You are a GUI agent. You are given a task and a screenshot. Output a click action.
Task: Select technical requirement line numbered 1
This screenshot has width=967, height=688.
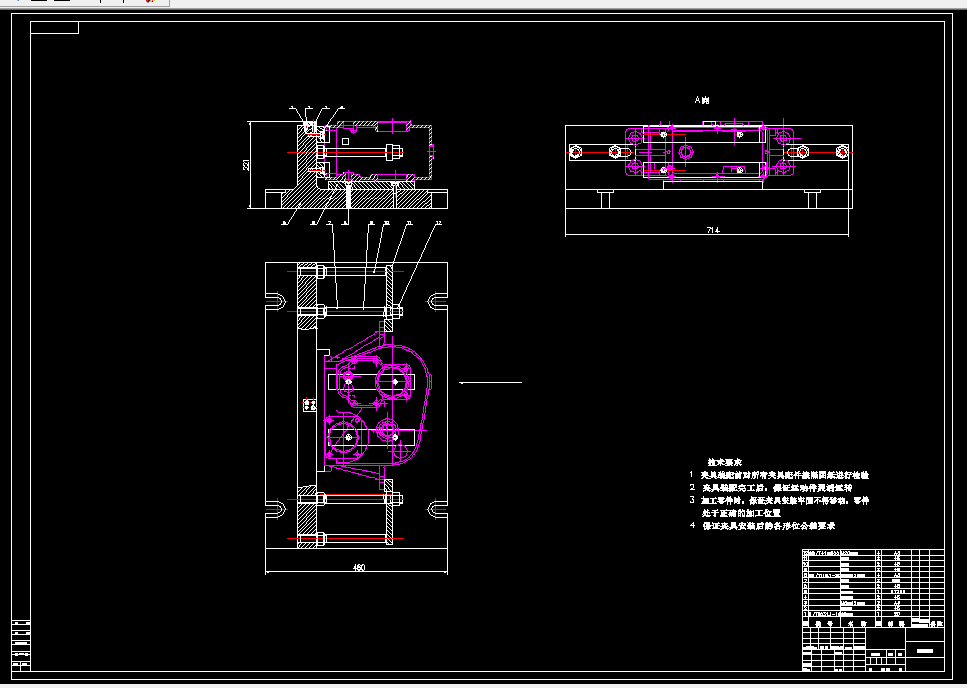click(779, 475)
